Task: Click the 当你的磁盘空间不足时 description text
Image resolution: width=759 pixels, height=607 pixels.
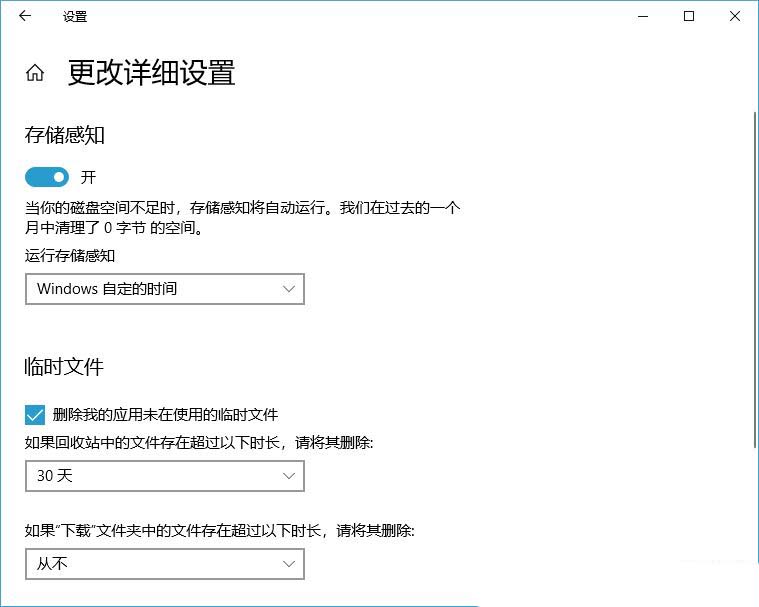Action: coord(243,217)
